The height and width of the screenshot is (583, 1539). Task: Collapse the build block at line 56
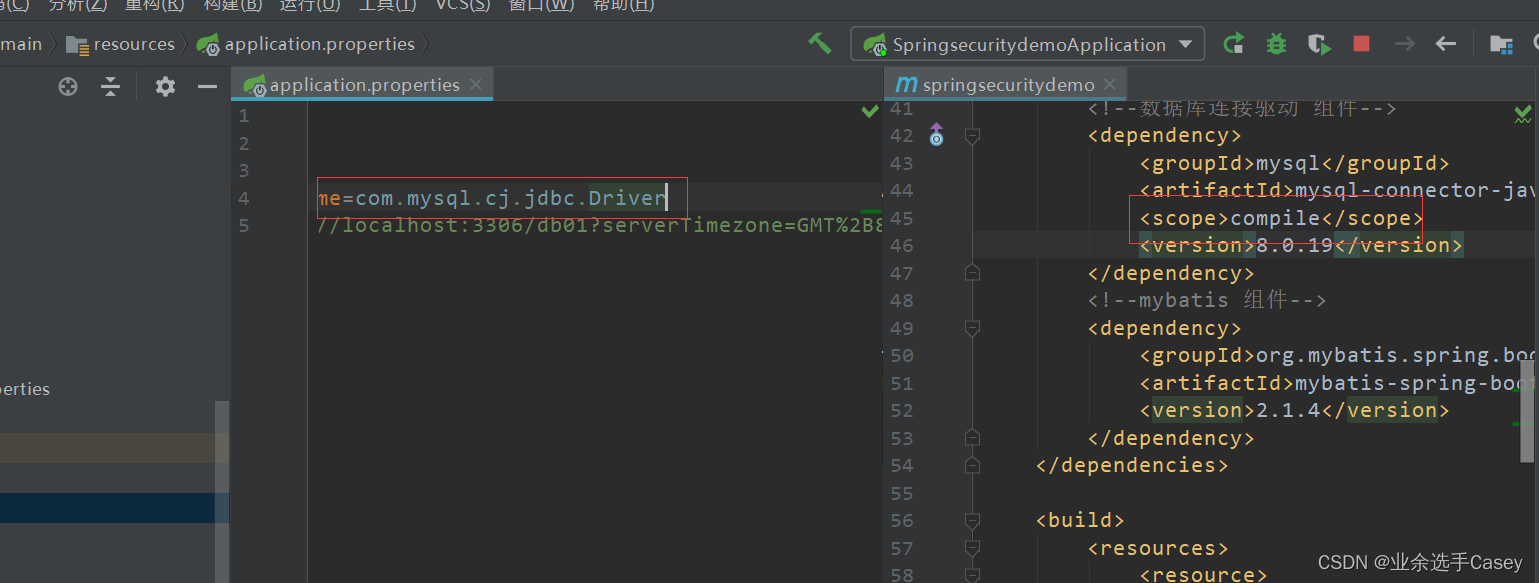coord(971,520)
